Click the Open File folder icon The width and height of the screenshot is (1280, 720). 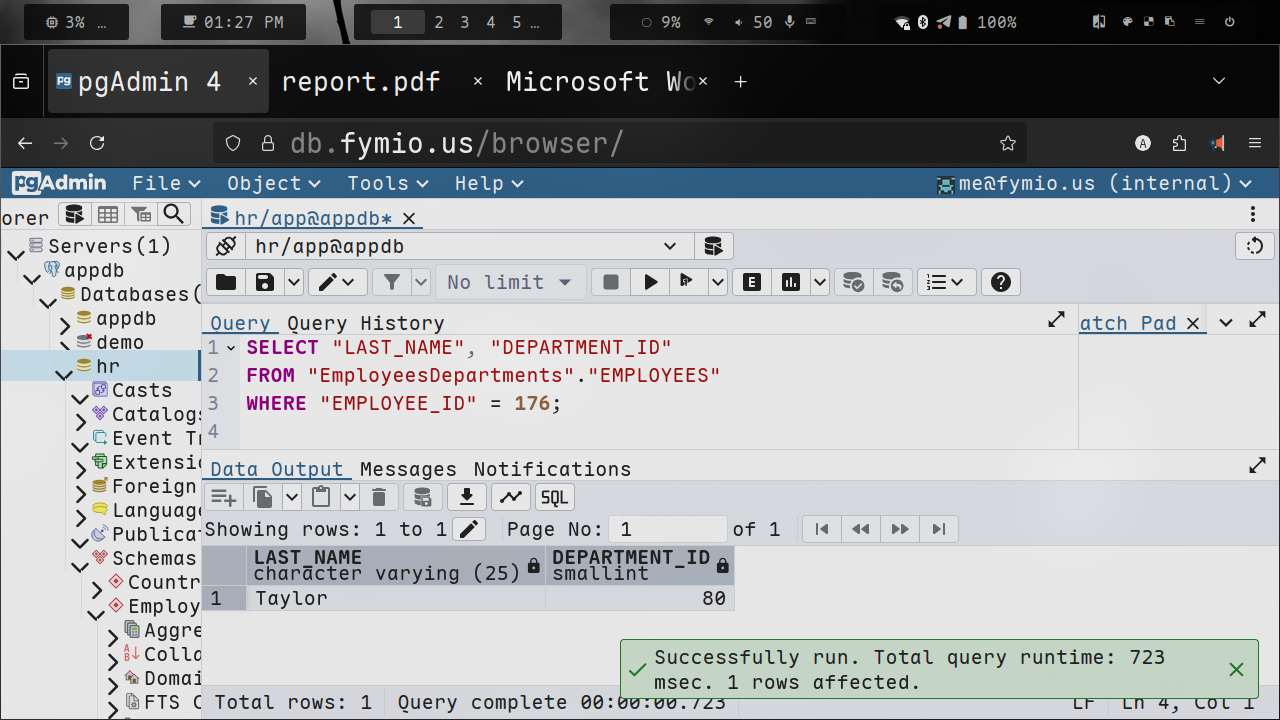pyautogui.click(x=226, y=282)
